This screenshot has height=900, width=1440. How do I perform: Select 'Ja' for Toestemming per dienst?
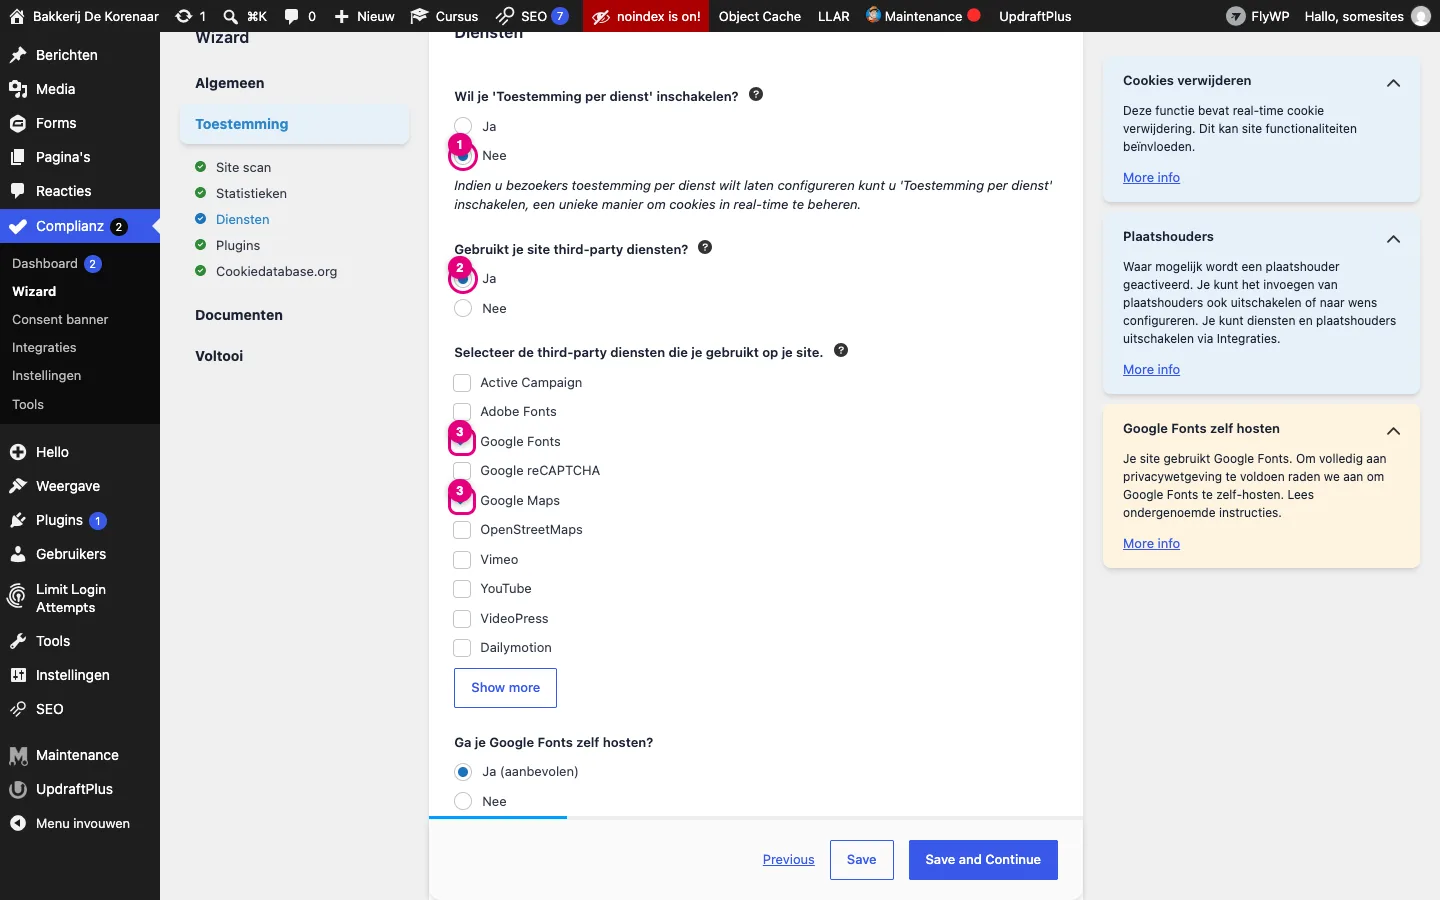pyautogui.click(x=463, y=126)
